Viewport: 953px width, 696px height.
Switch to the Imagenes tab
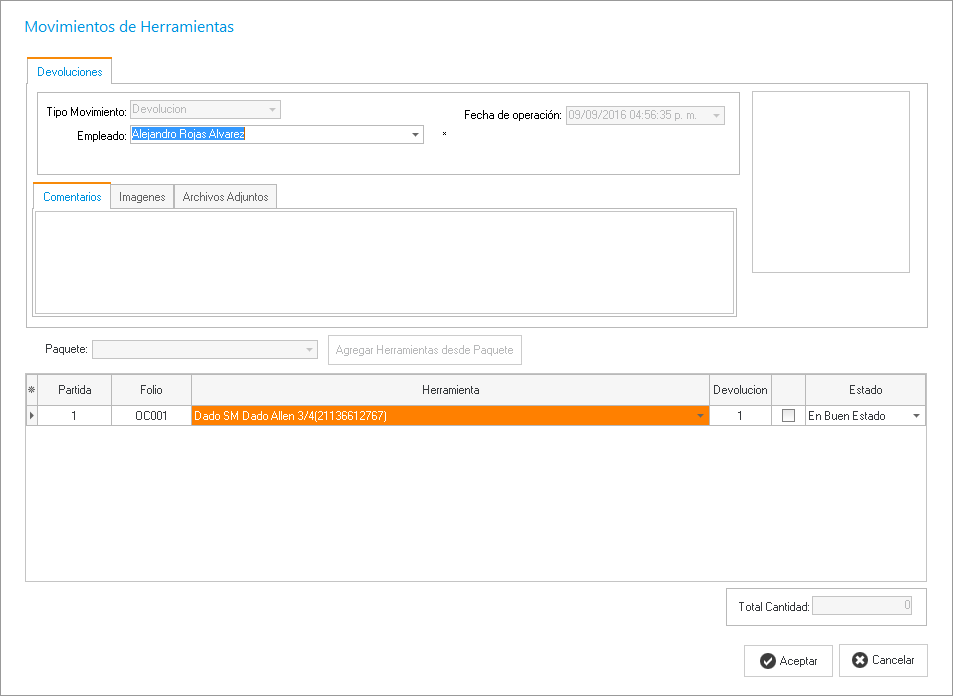(142, 197)
